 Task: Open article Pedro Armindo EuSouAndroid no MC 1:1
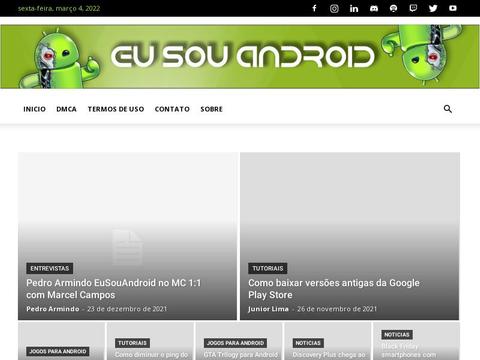tap(114, 289)
